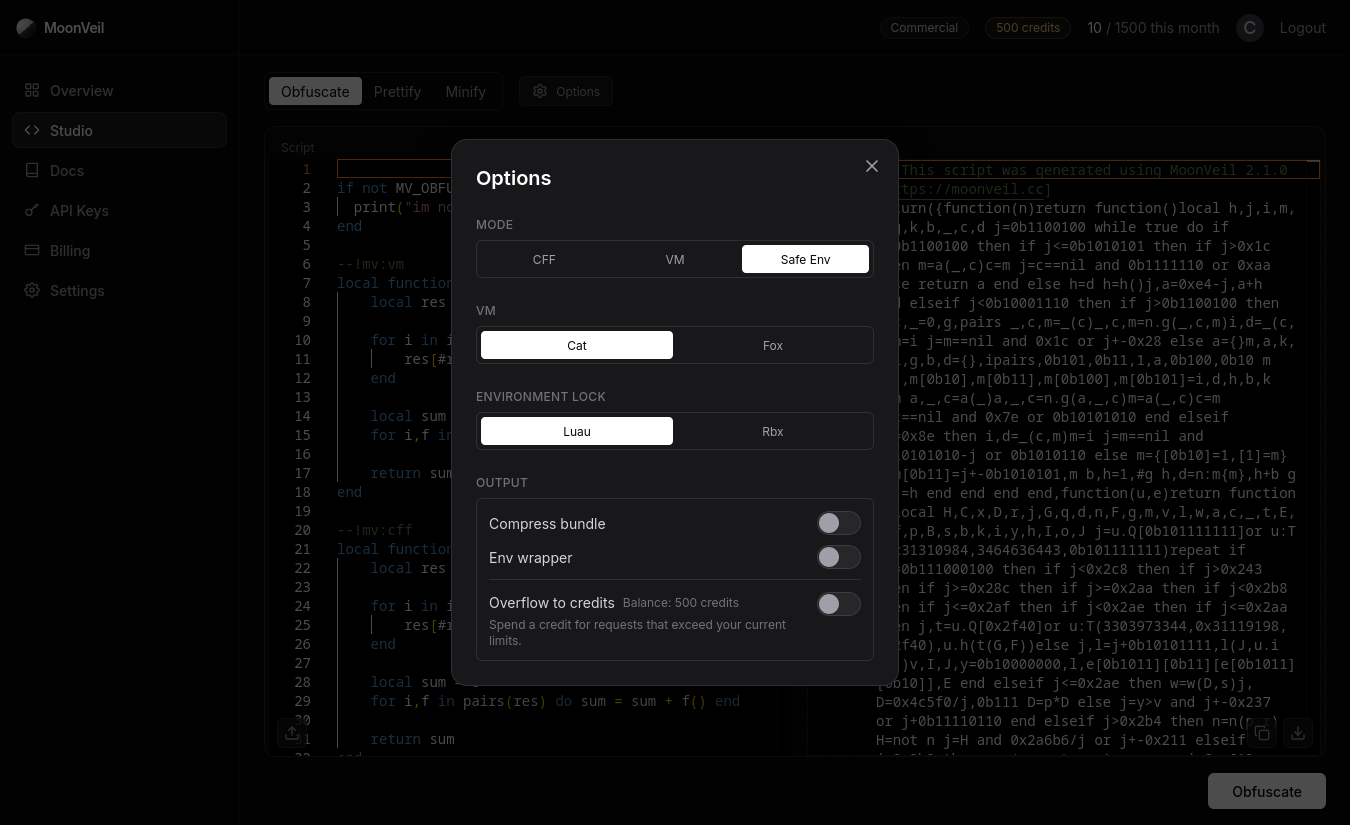
Task: Close the Options dialog with X
Action: pos(872,166)
